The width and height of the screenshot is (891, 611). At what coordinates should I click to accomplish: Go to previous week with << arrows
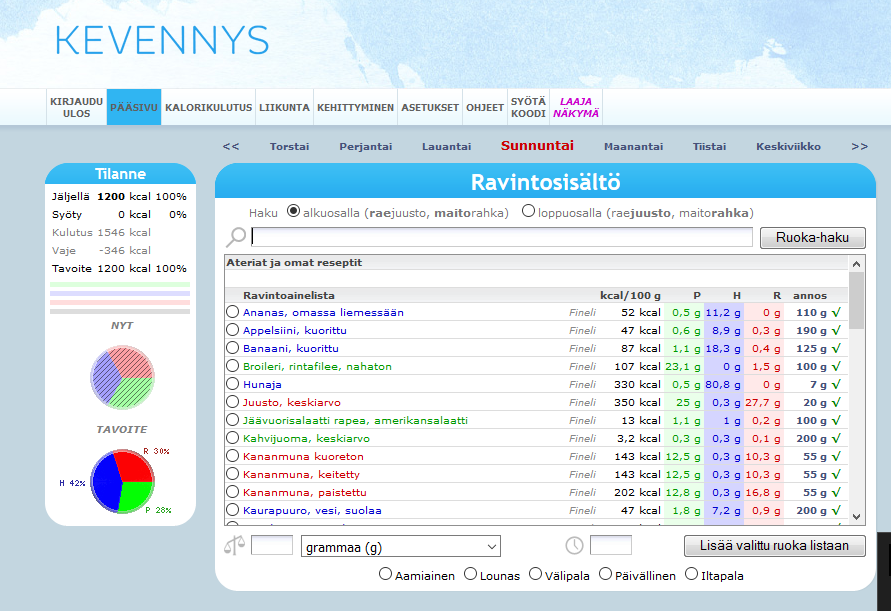click(x=231, y=147)
